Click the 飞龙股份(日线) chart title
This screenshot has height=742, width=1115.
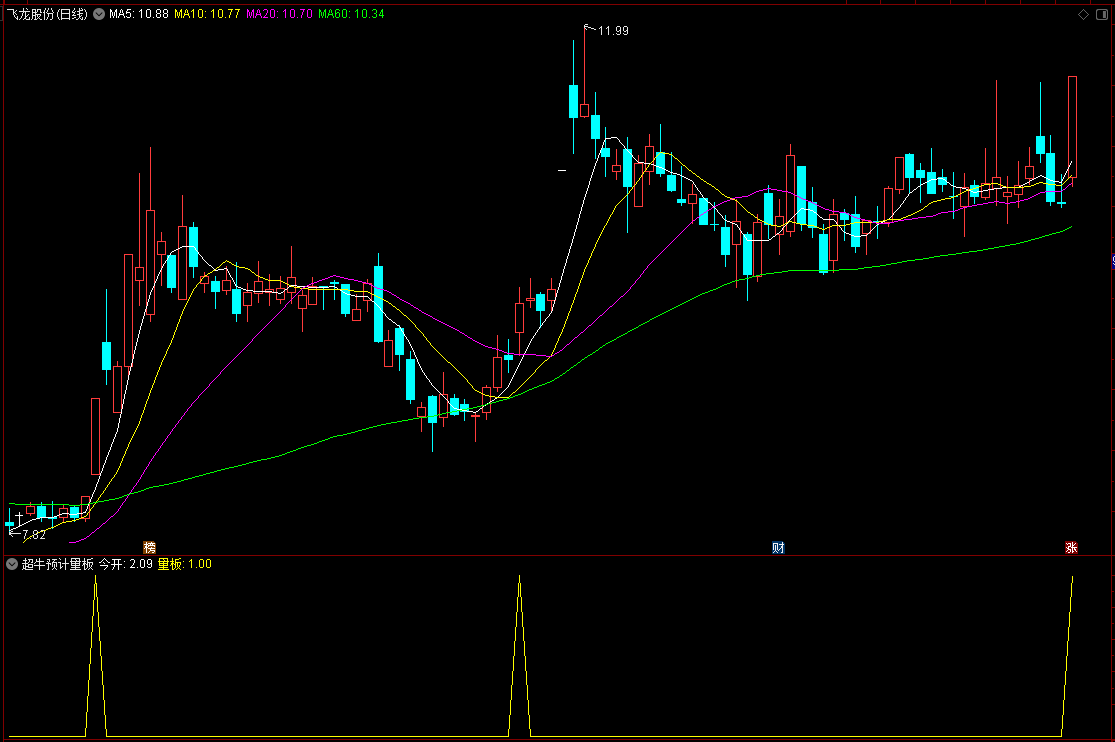tap(47, 14)
